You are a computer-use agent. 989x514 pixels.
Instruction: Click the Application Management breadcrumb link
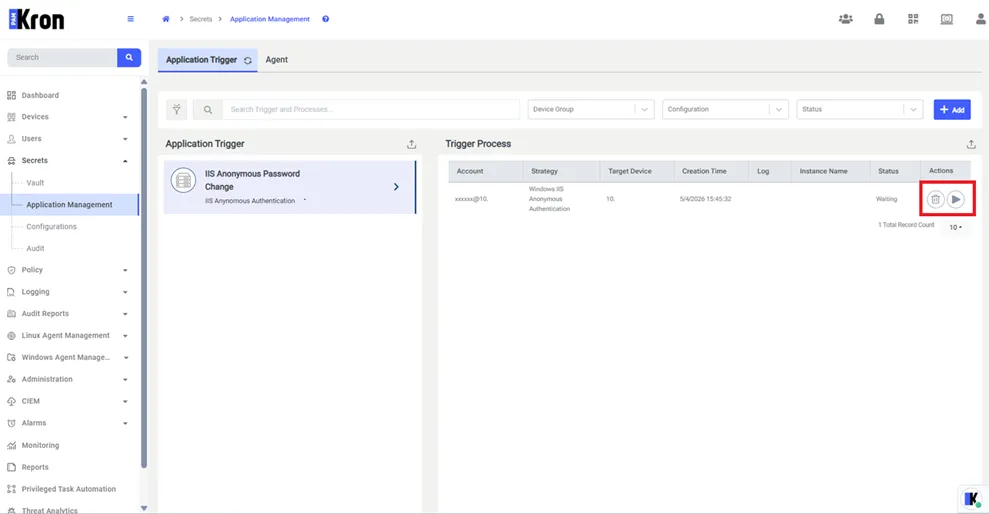point(270,19)
